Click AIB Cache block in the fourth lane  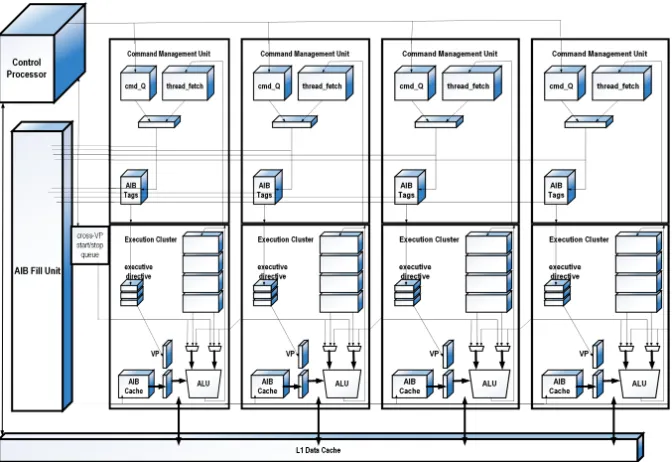[562, 384]
